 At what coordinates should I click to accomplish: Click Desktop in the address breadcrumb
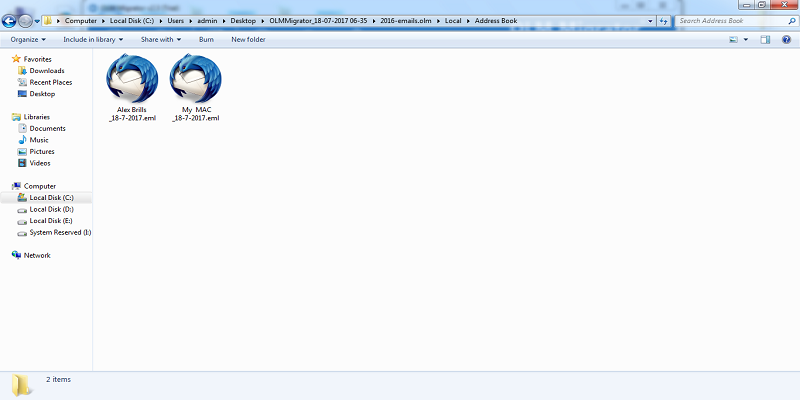[x=243, y=21]
